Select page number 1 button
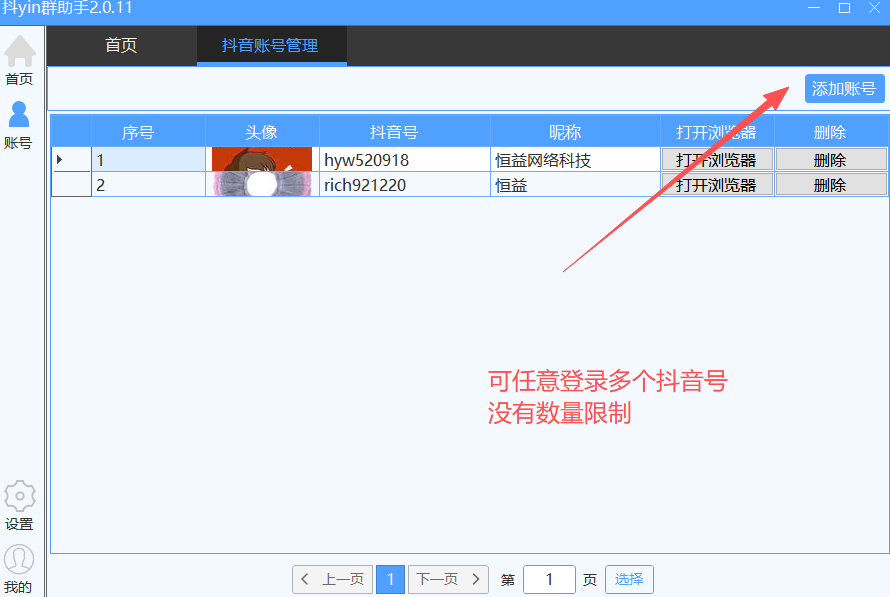 click(391, 579)
